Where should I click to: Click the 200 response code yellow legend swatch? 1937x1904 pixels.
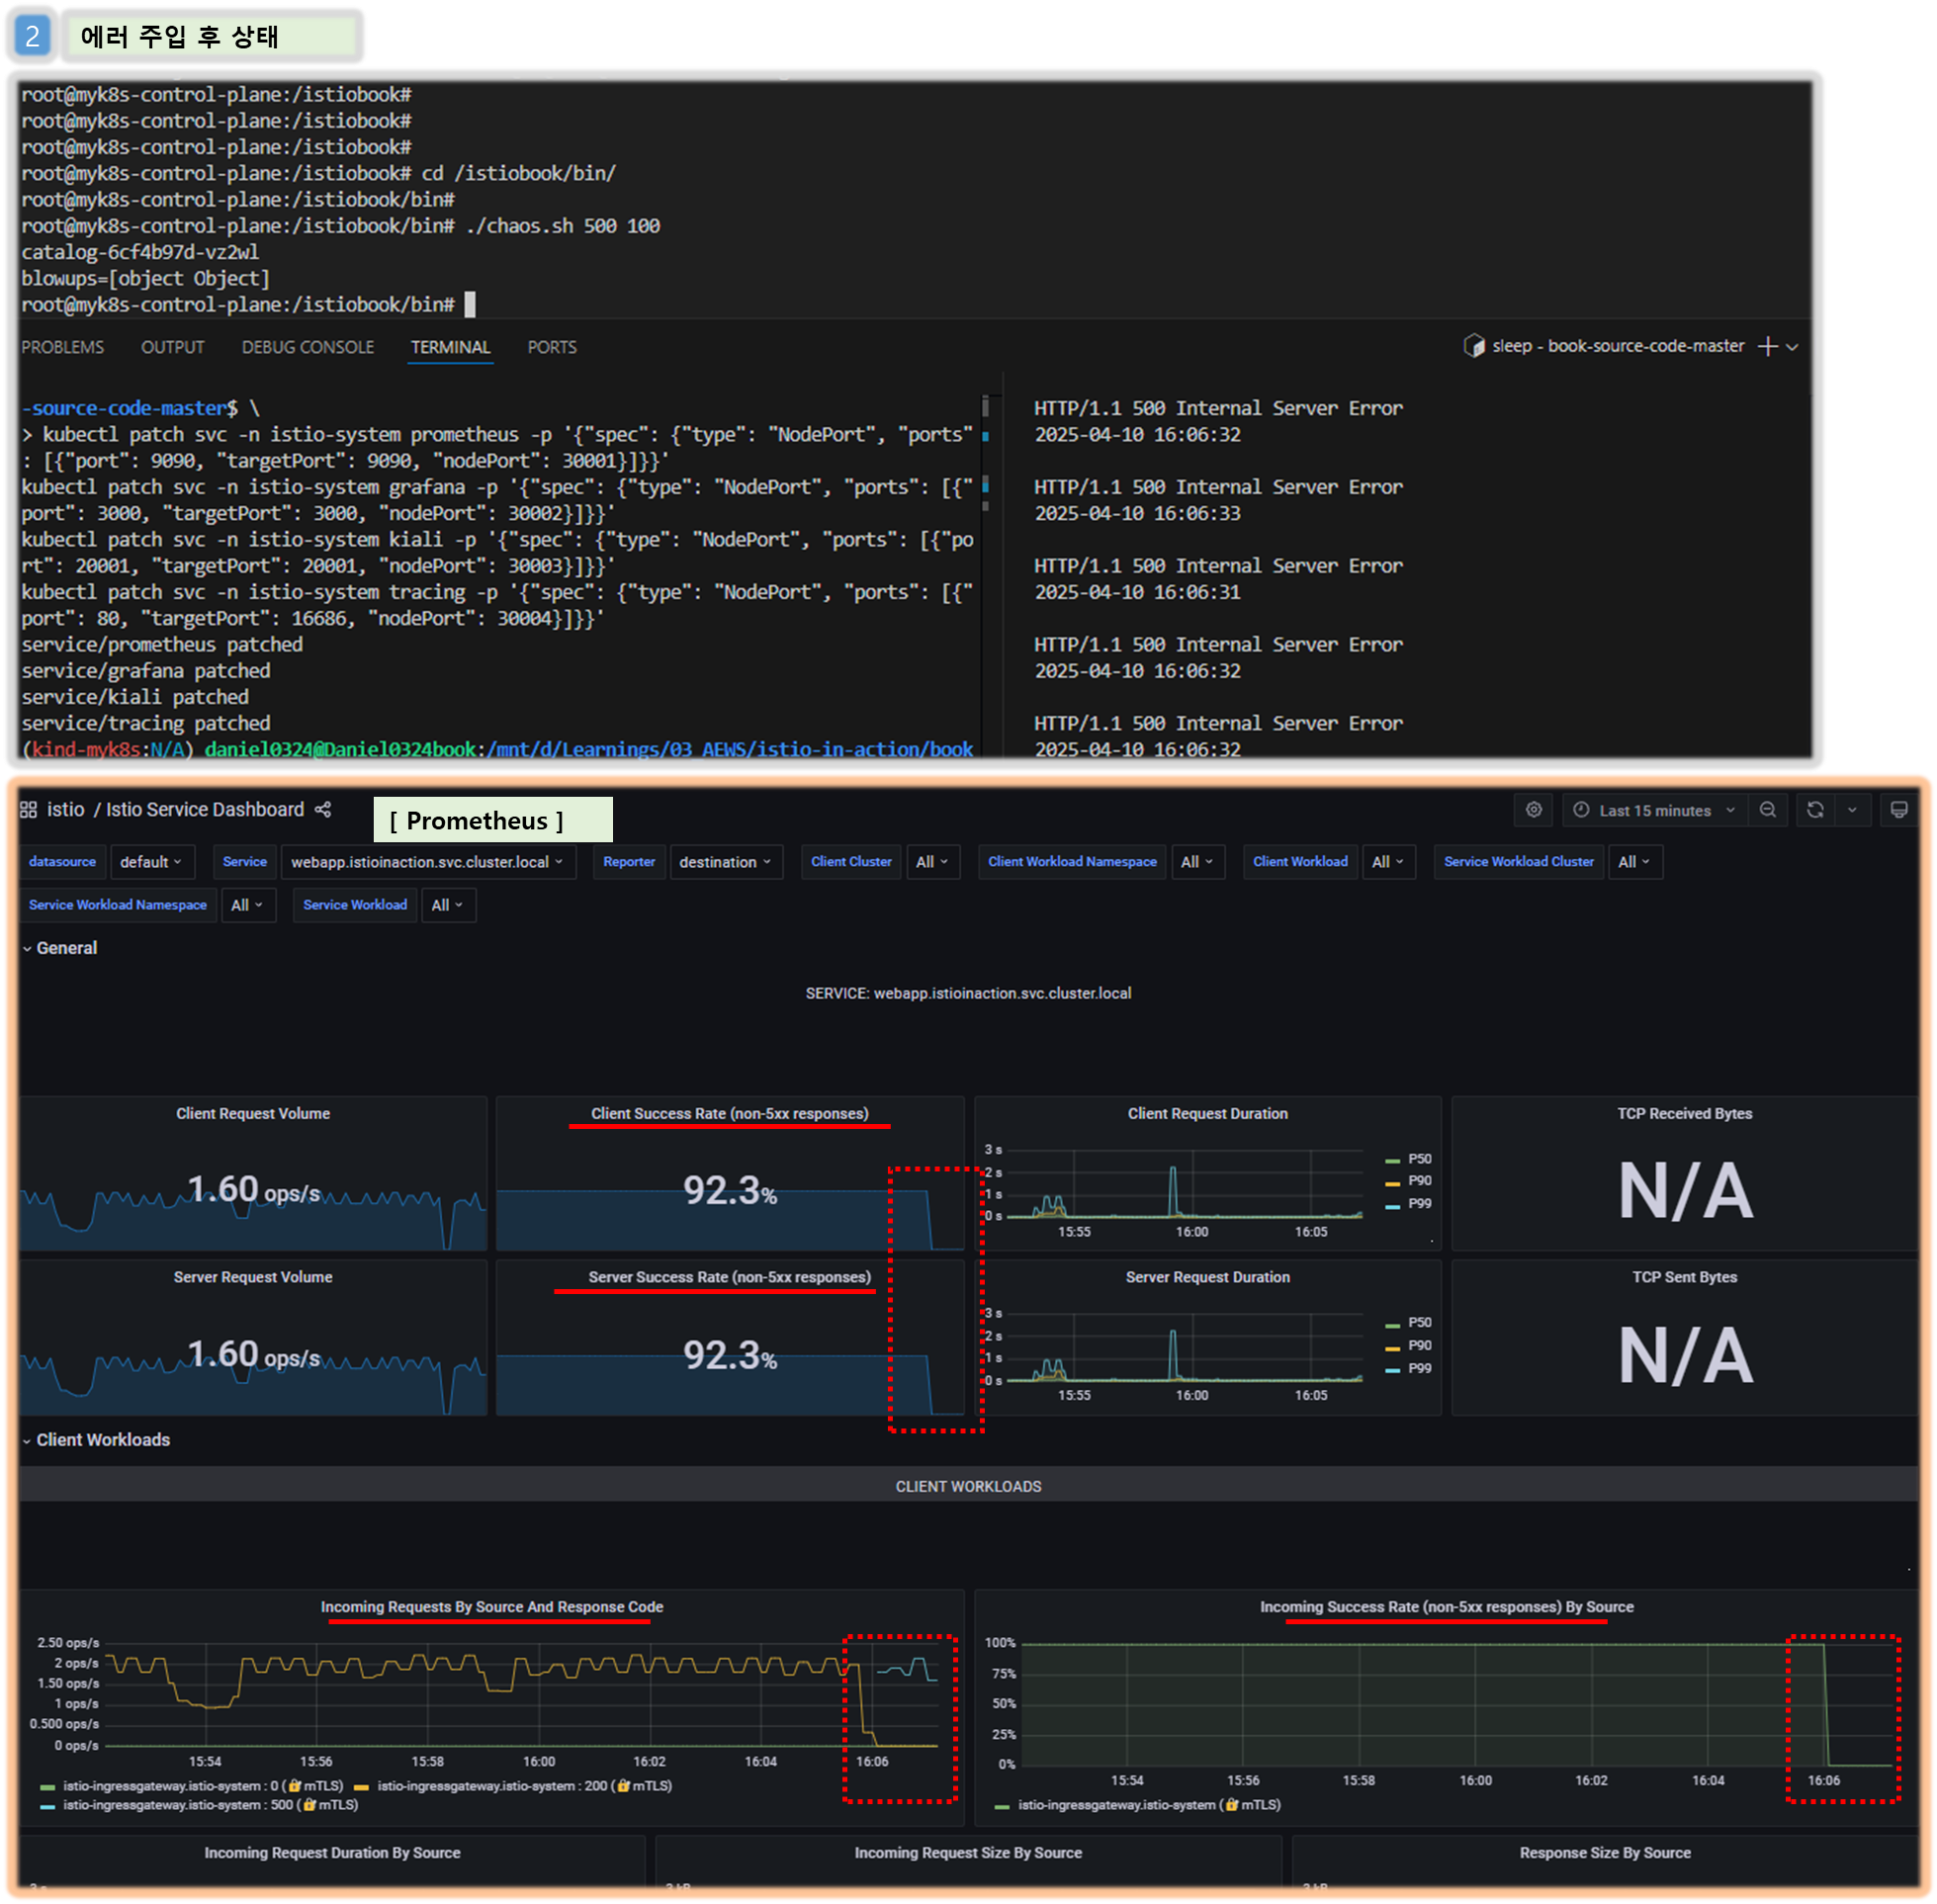362,1787
